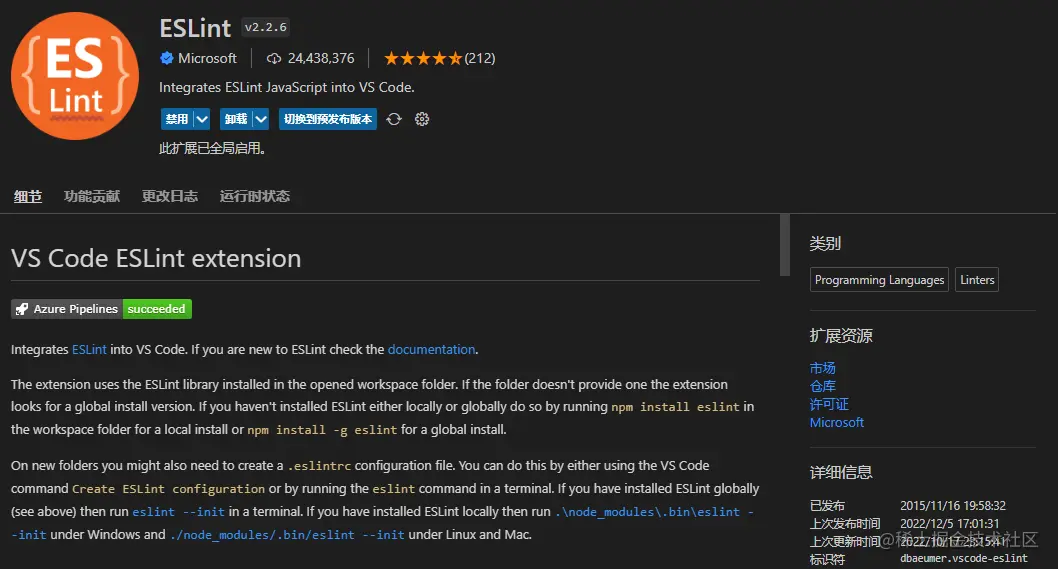Click the VS Code ESLint extension heading
Screen dimensions: 1058x569
(x=156, y=259)
